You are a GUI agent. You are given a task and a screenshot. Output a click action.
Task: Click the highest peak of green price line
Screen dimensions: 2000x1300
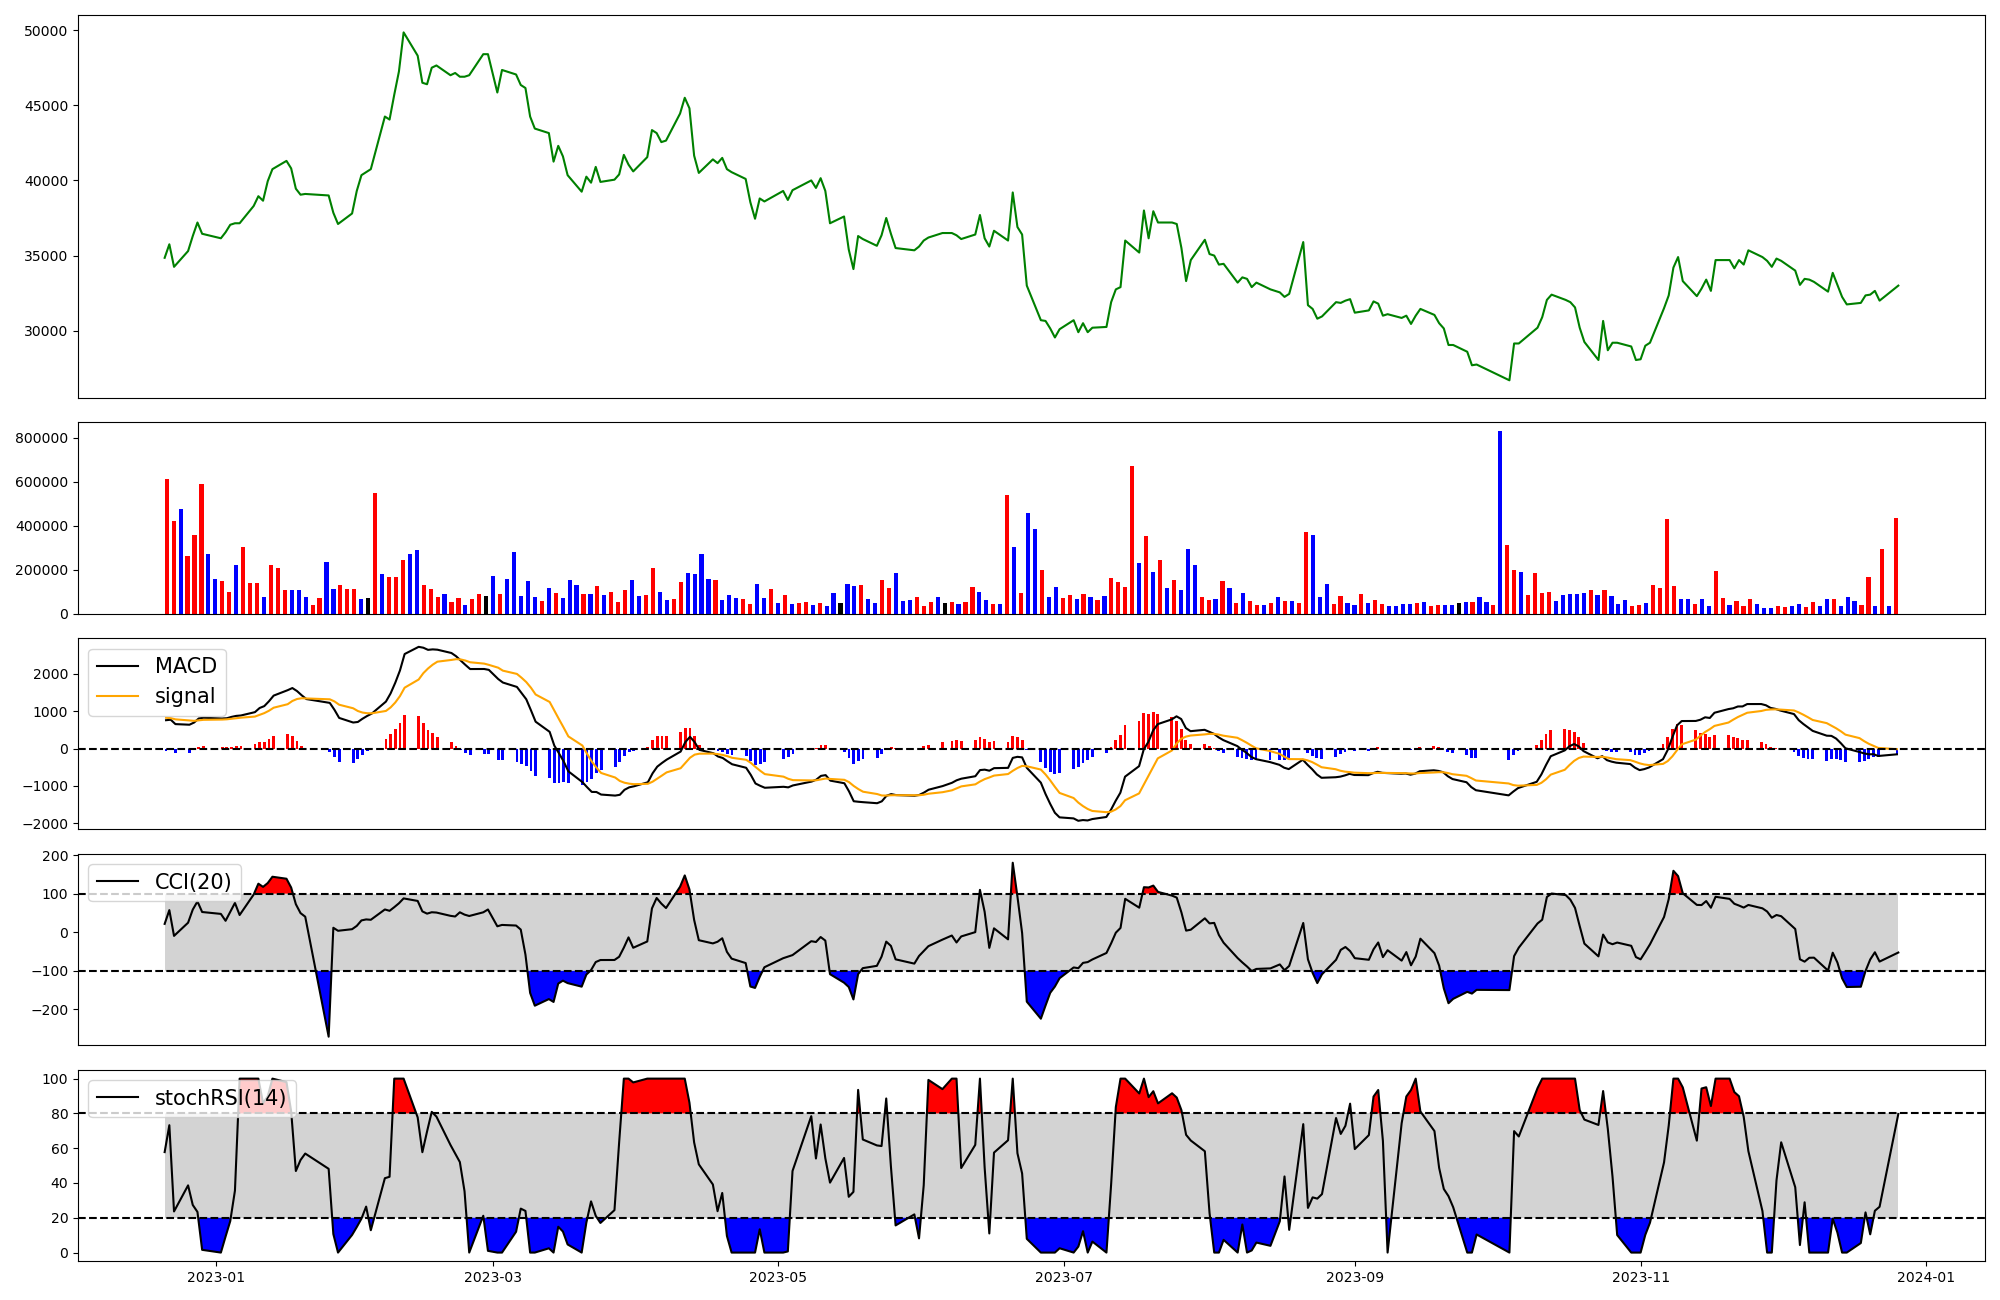click(x=404, y=33)
